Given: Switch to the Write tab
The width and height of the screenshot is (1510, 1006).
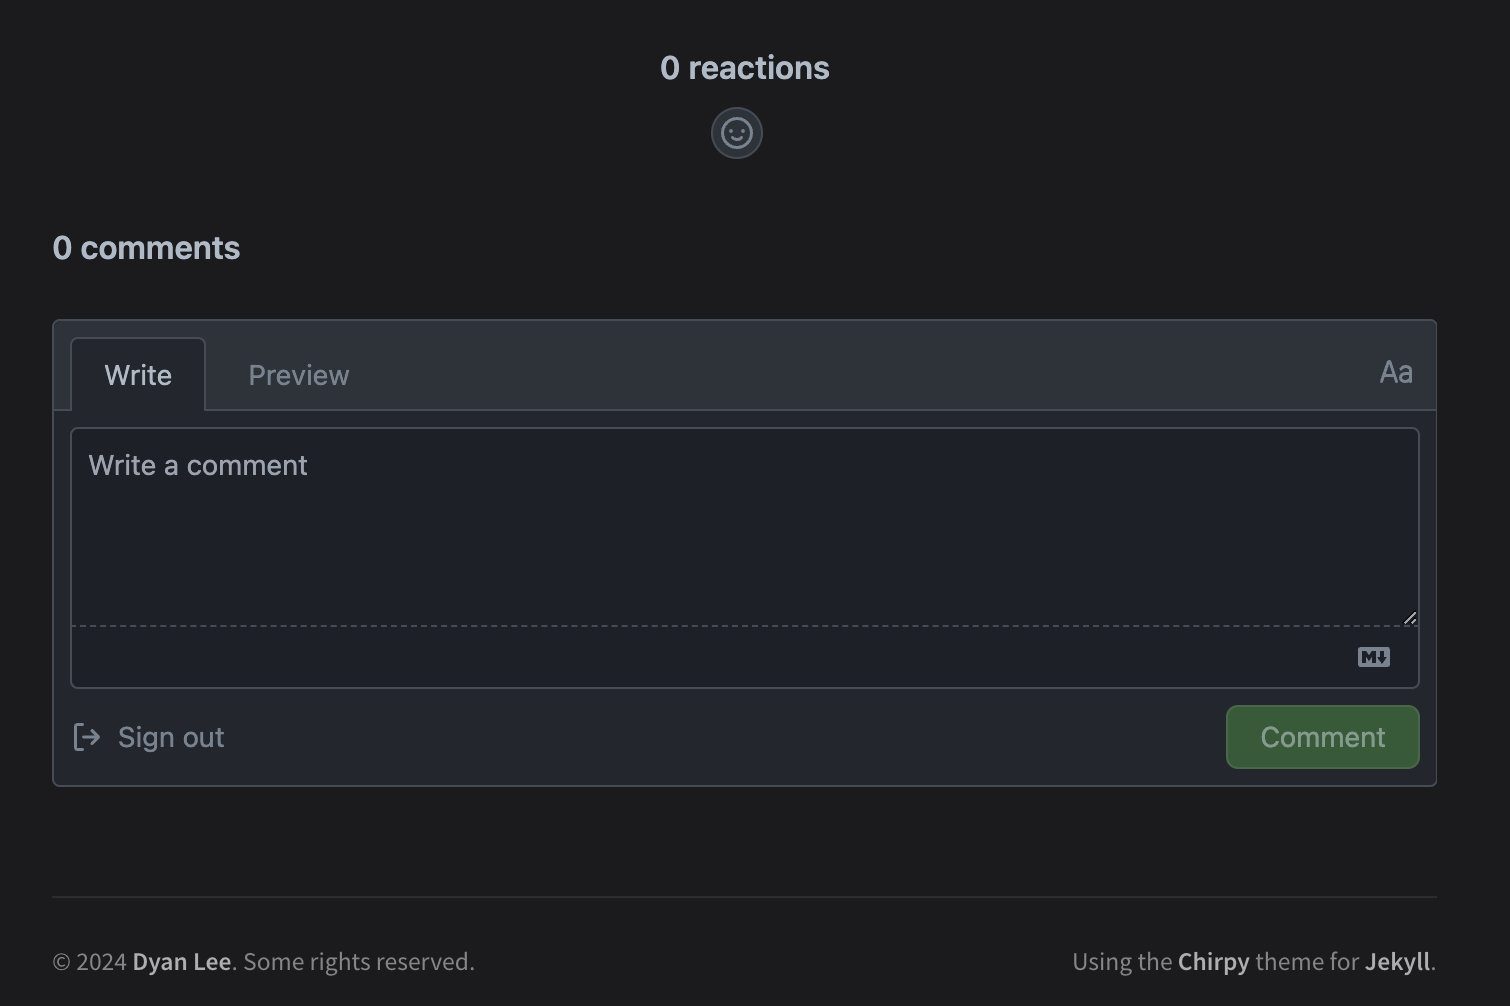Looking at the screenshot, I should (x=138, y=375).
